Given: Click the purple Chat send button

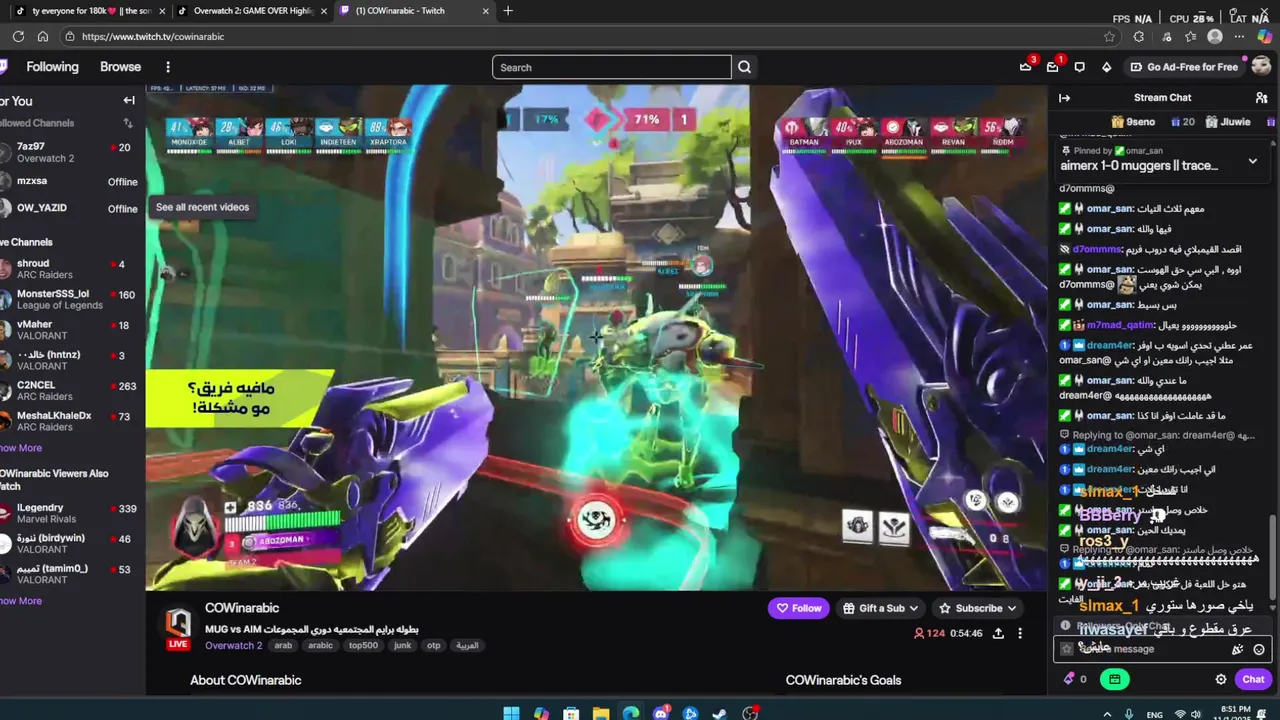Looking at the screenshot, I should 1253,679.
